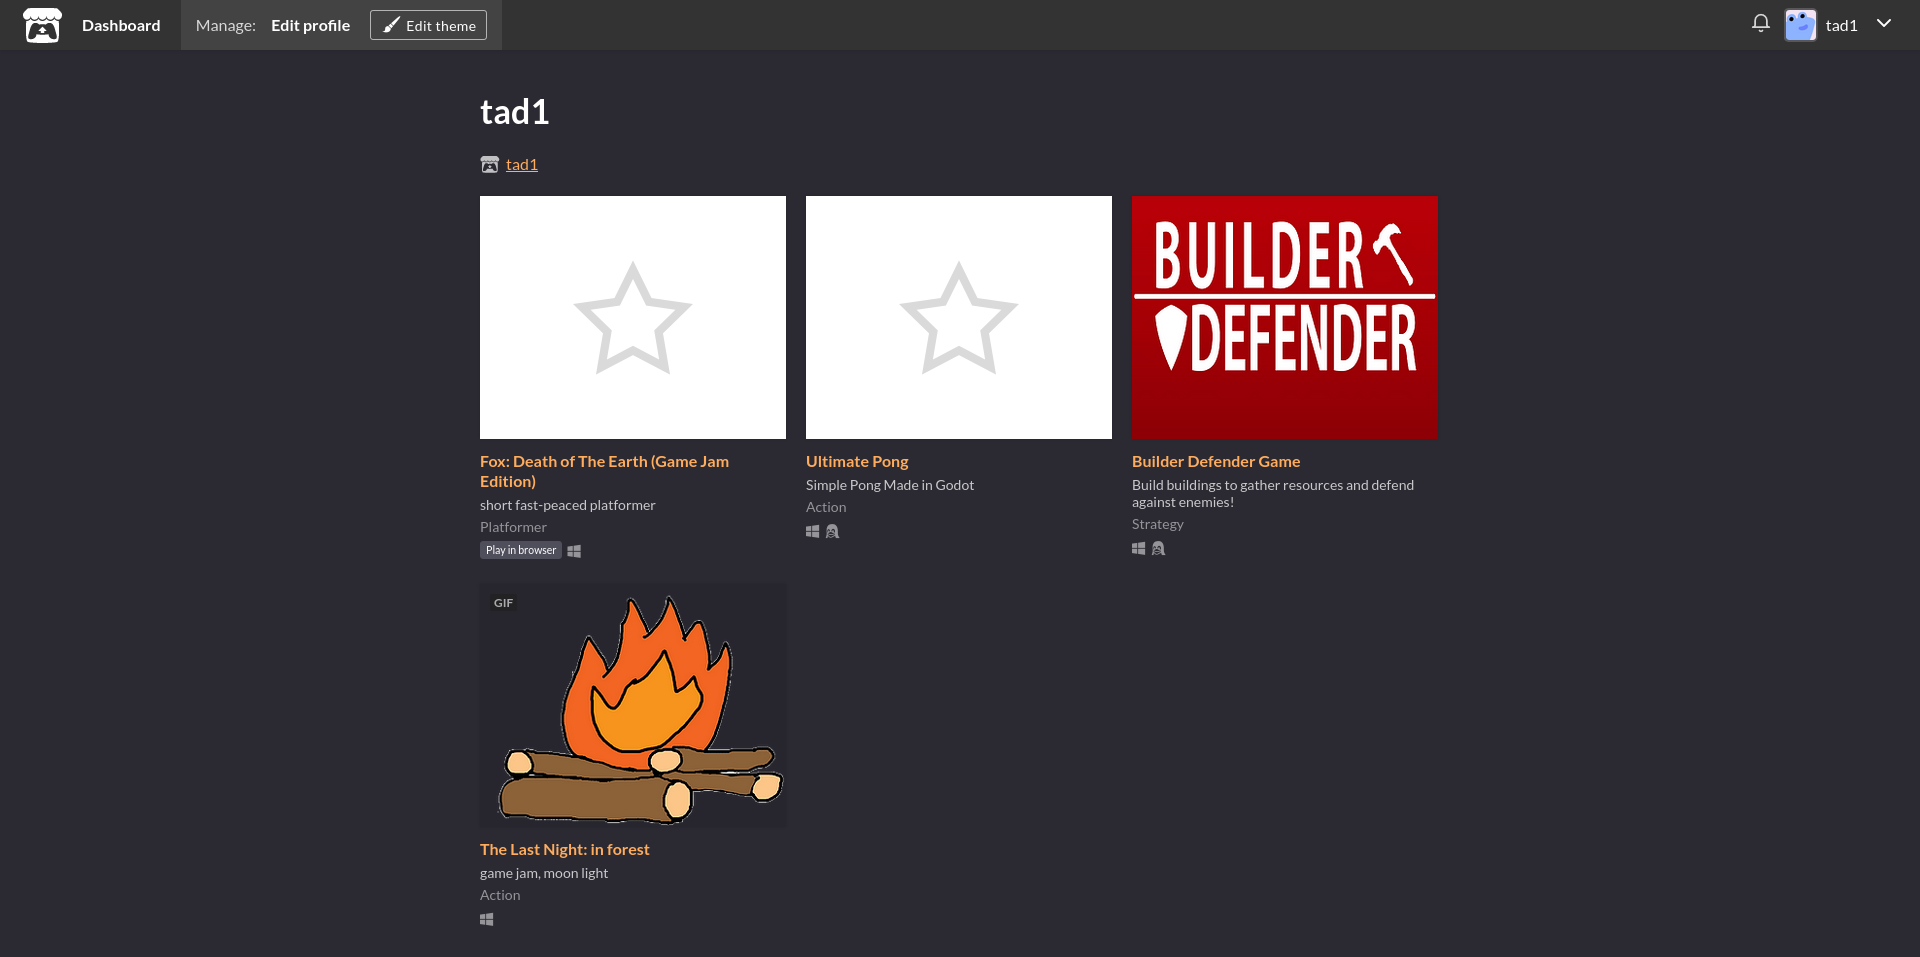Image resolution: width=1920 pixels, height=957 pixels.
Task: Expand the account dropdown chevron
Action: (1884, 24)
